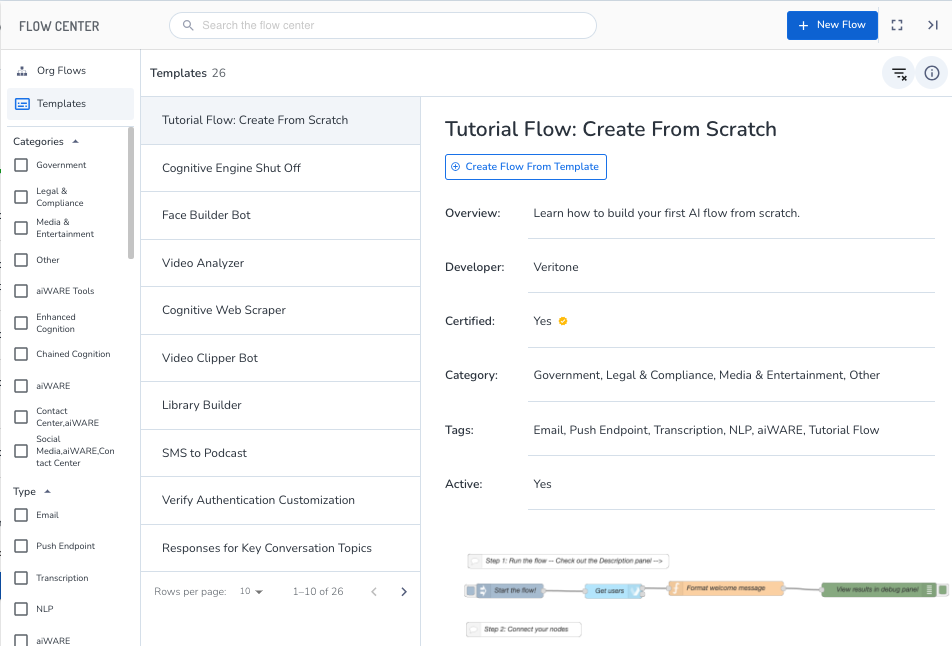Viewport: 952px width, 646px height.
Task: Click the search the flow center field
Action: [x=383, y=25]
